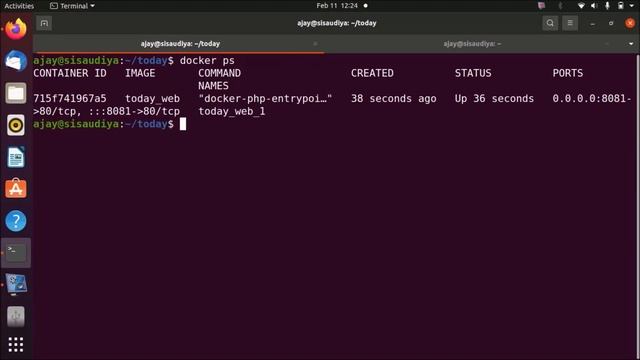The width and height of the screenshot is (640, 360).
Task: Click the microphone indicator in top bar
Action: (607, 6)
